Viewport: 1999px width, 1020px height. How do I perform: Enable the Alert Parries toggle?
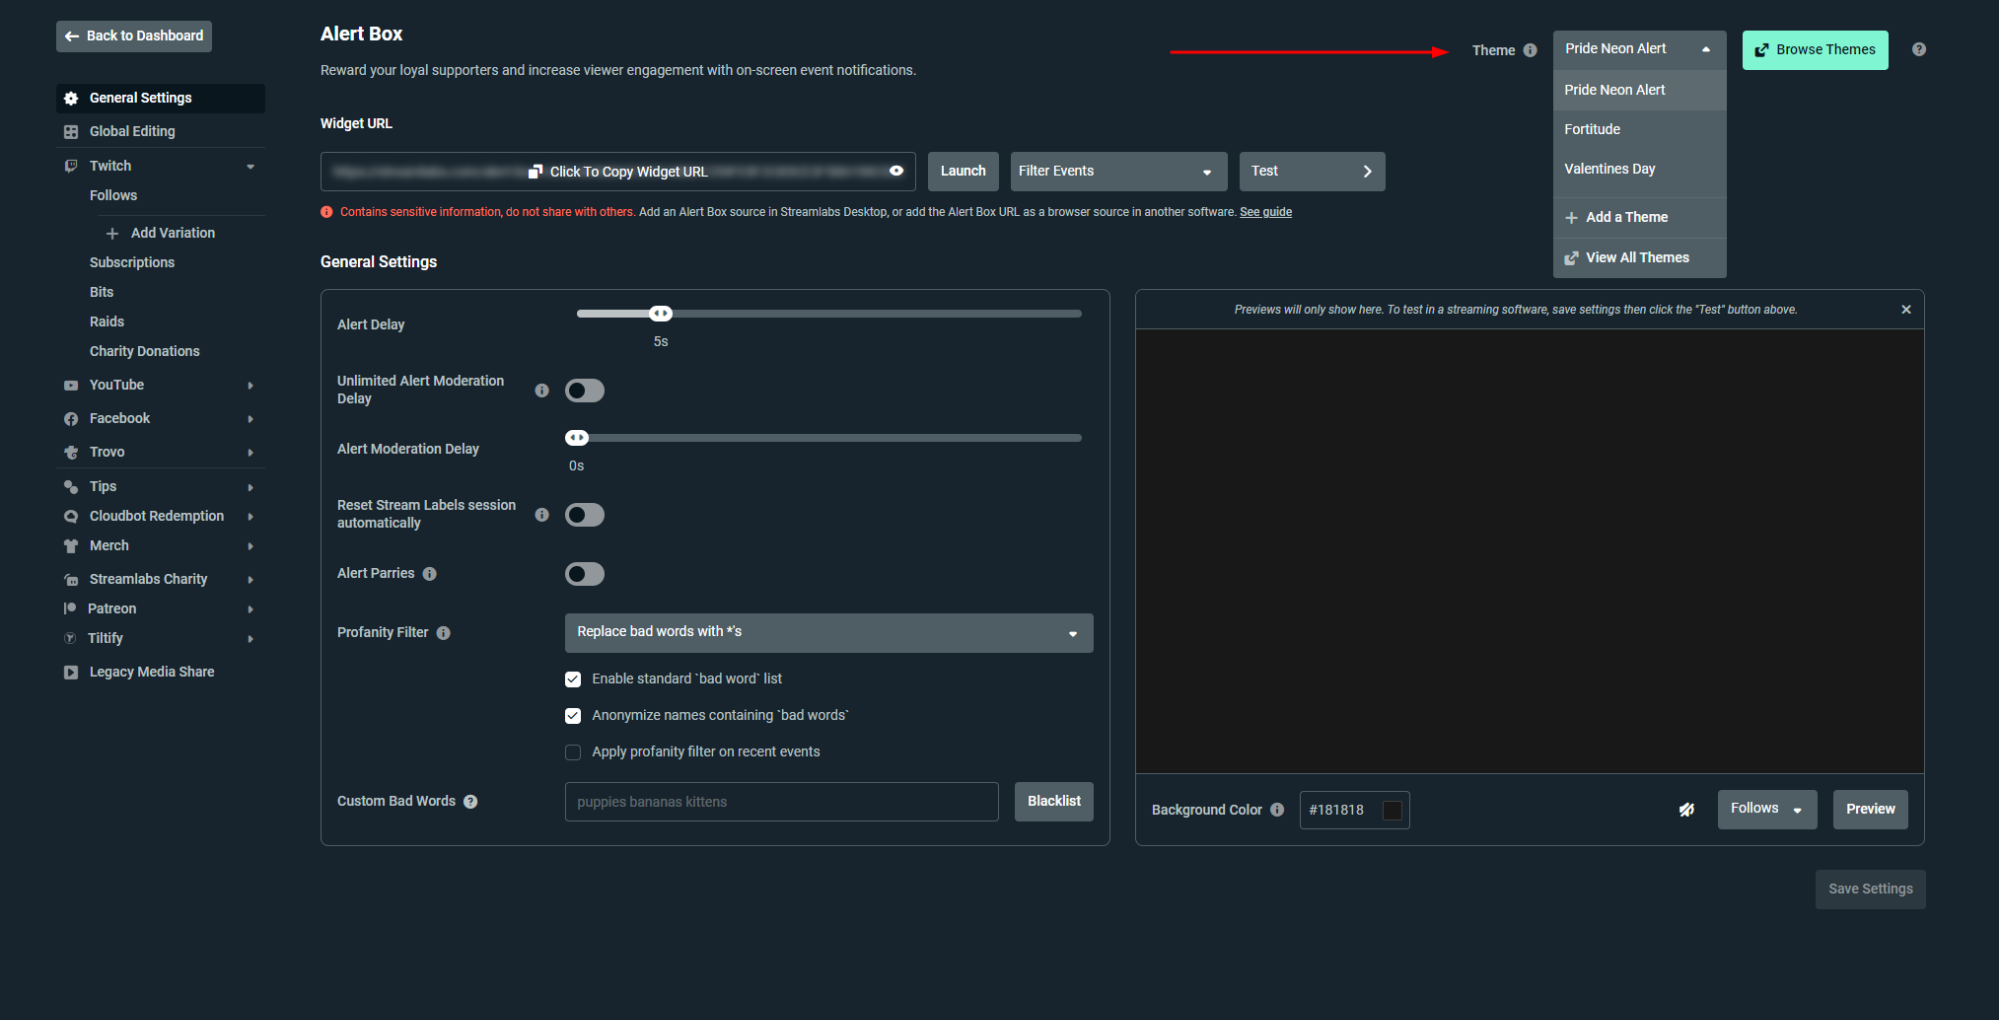pyautogui.click(x=584, y=574)
